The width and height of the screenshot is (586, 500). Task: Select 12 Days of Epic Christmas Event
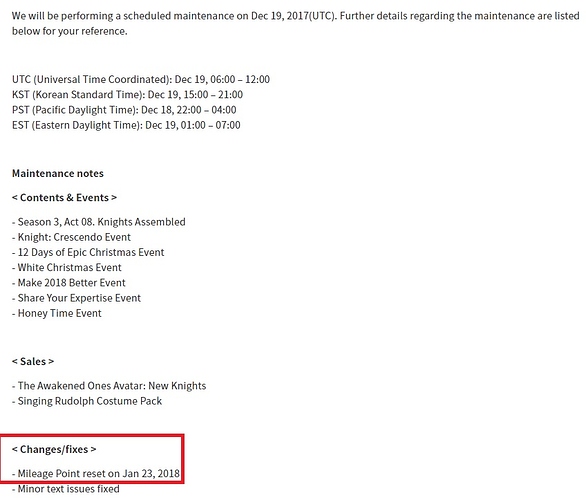(88, 253)
